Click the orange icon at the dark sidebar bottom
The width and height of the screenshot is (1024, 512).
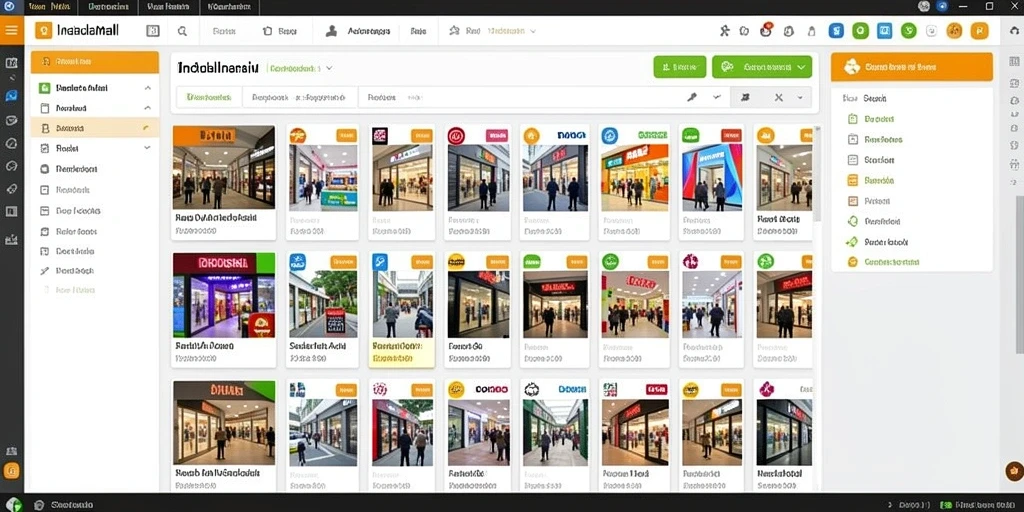coord(12,471)
